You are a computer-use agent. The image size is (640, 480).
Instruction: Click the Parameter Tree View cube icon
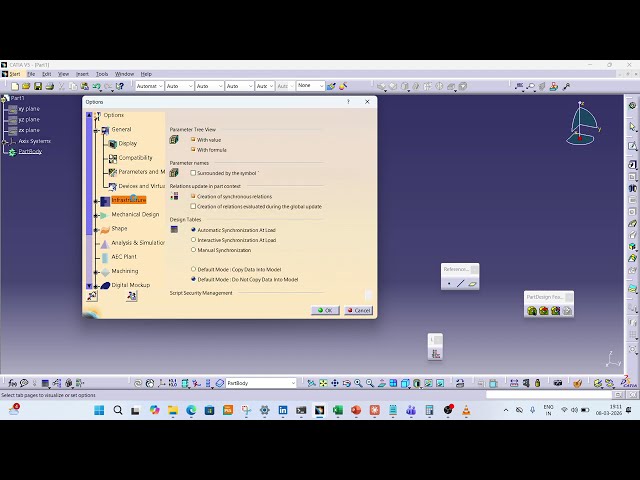(174, 140)
